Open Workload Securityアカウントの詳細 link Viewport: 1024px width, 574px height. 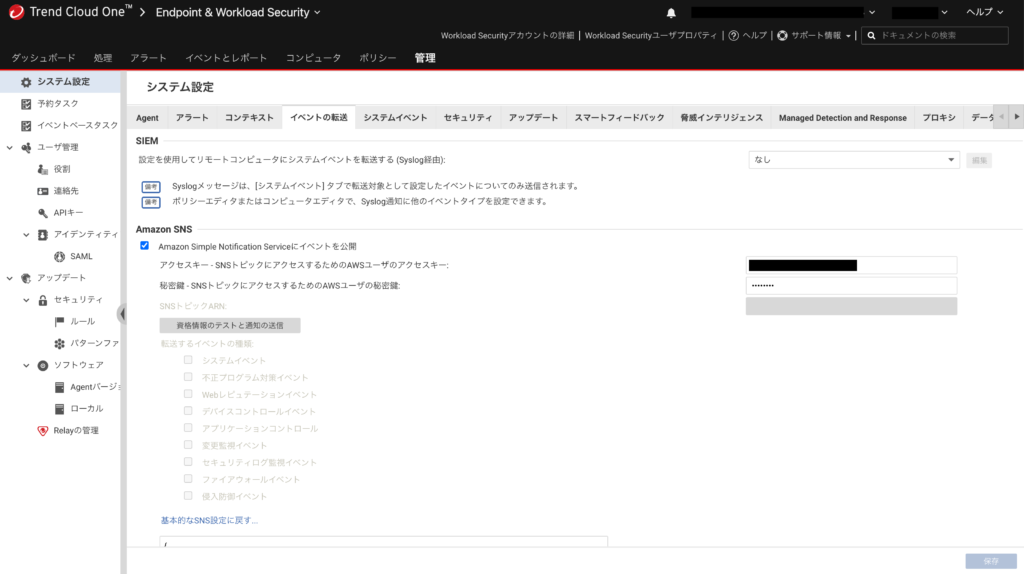point(507,35)
